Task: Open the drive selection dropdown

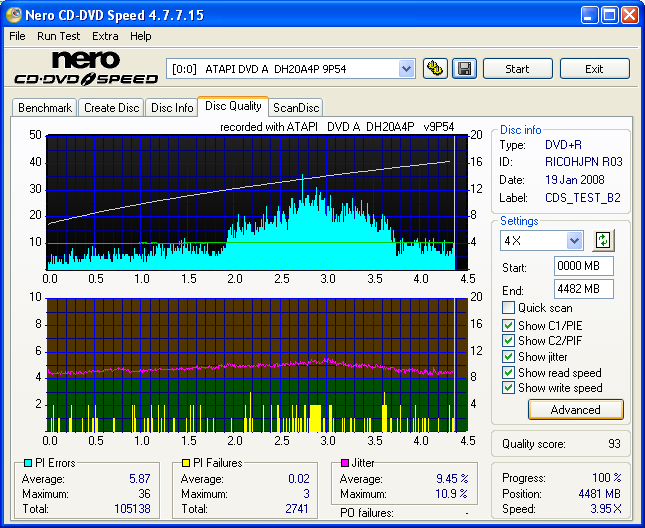Action: [x=406, y=69]
